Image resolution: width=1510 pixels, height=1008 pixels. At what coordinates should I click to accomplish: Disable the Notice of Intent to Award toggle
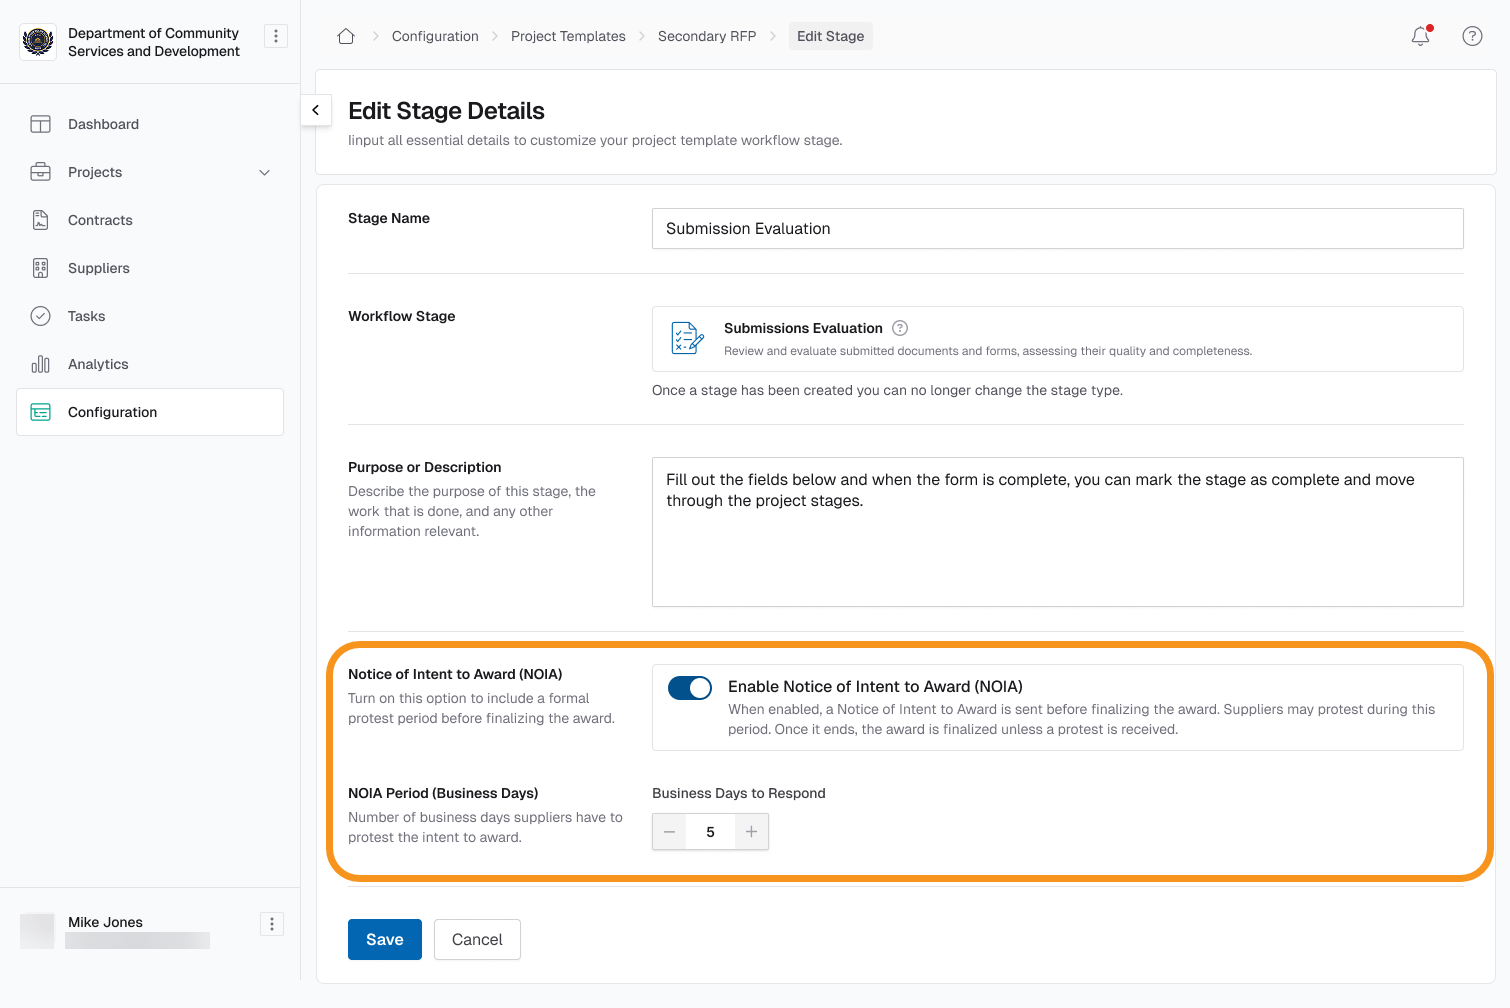(690, 687)
